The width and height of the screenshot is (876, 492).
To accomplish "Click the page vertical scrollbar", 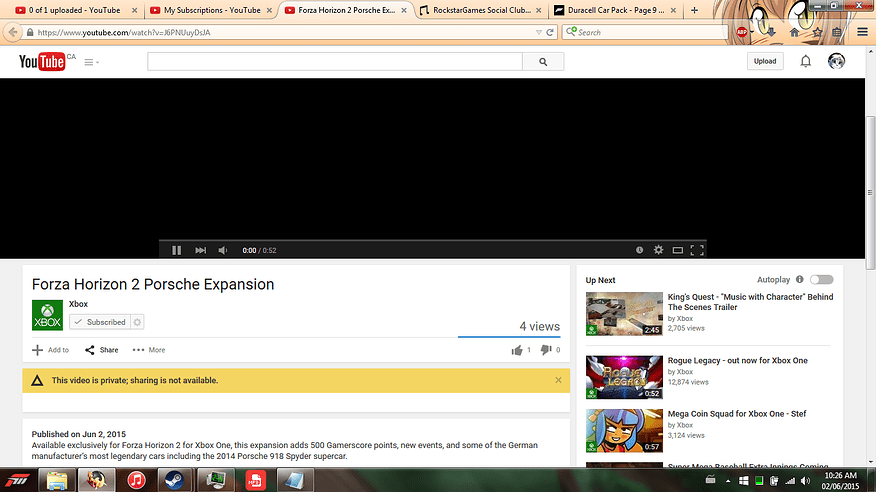I will point(870,193).
